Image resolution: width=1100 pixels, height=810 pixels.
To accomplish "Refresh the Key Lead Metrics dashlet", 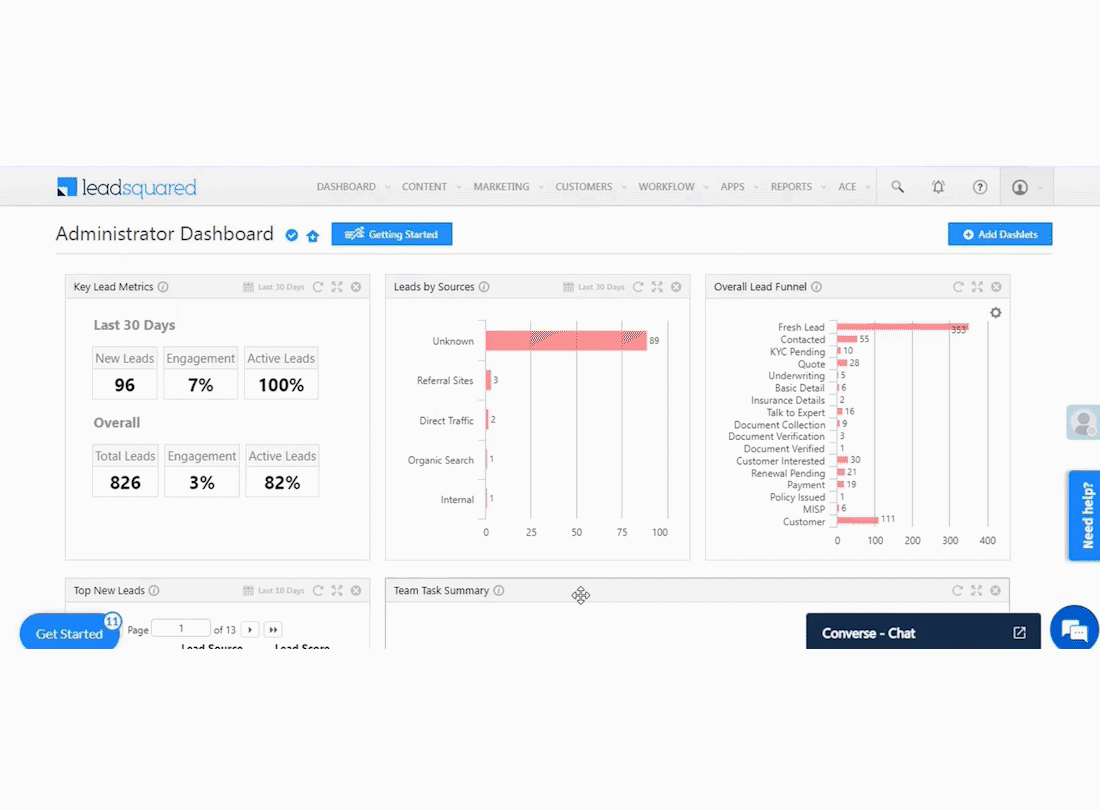I will (x=318, y=287).
